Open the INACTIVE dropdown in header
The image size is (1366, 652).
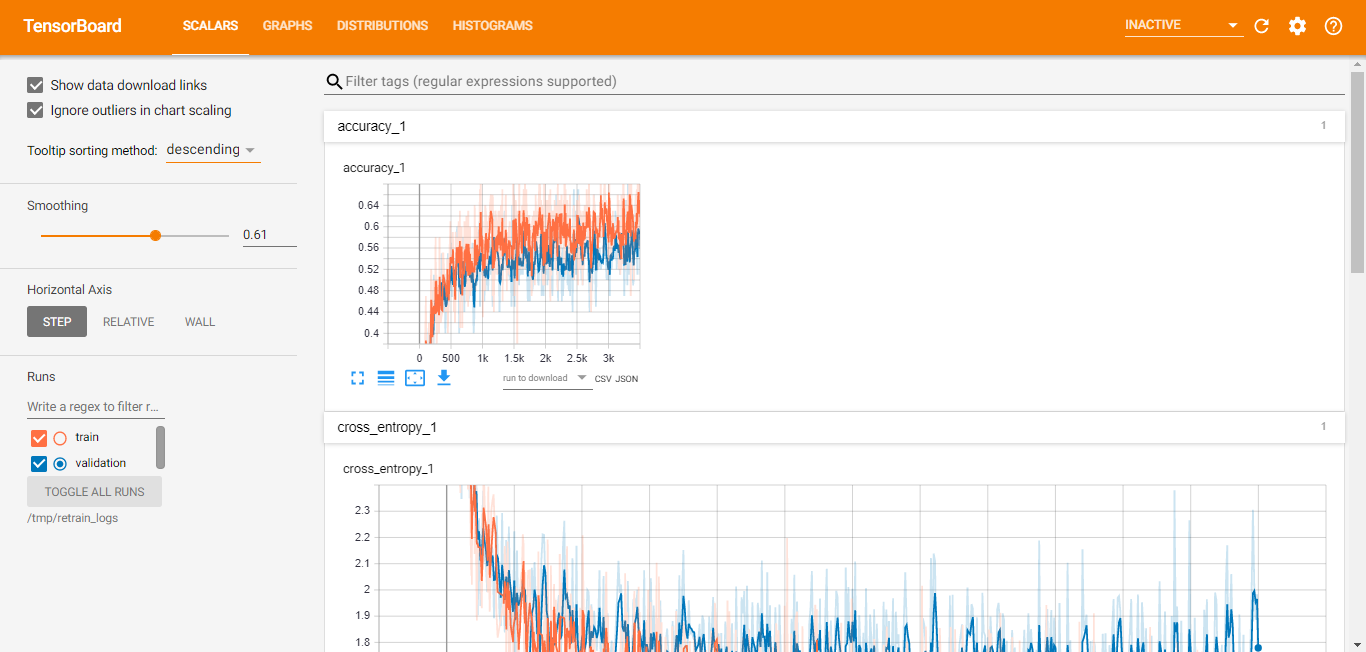(x=1184, y=25)
